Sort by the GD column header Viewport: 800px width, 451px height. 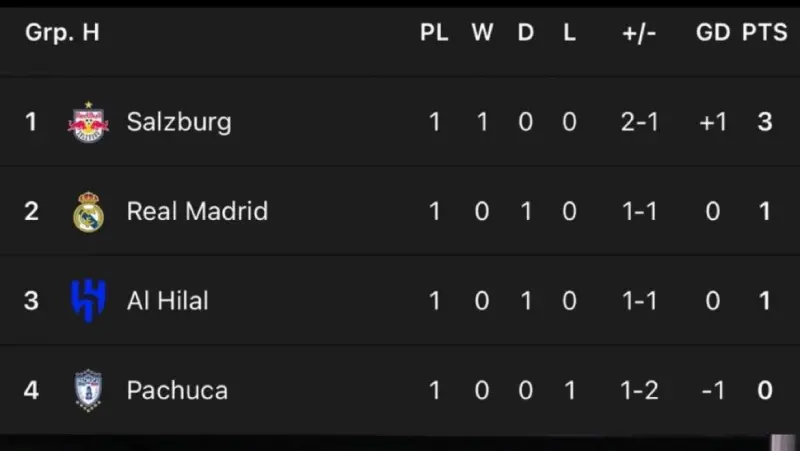pyautogui.click(x=713, y=32)
